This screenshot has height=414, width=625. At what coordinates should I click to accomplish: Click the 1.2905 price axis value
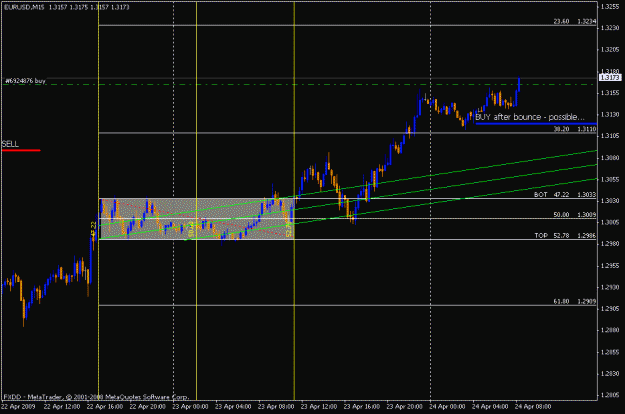(x=610, y=309)
